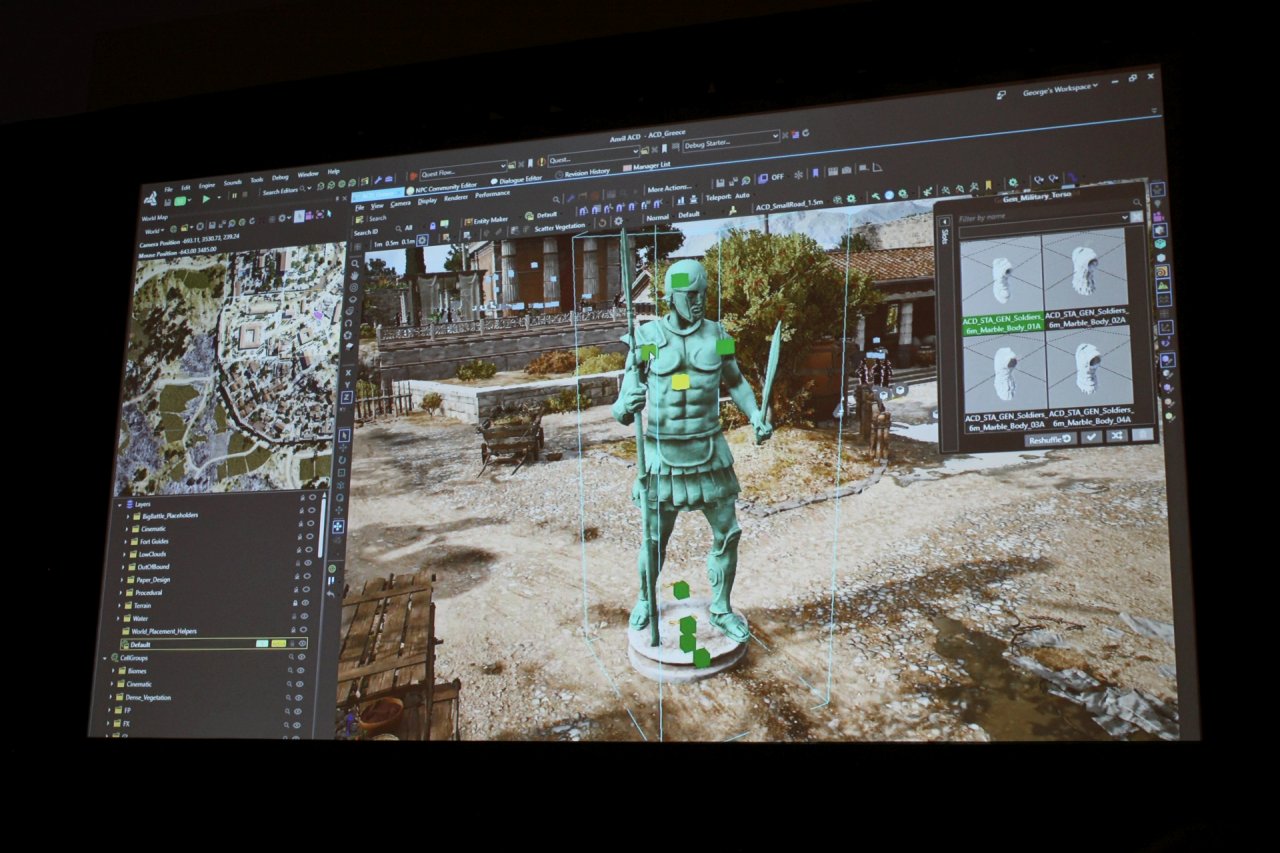Viewport: 1280px width, 853px height.
Task: Click the blue lock icon next to Search ID All
Action: [432, 226]
